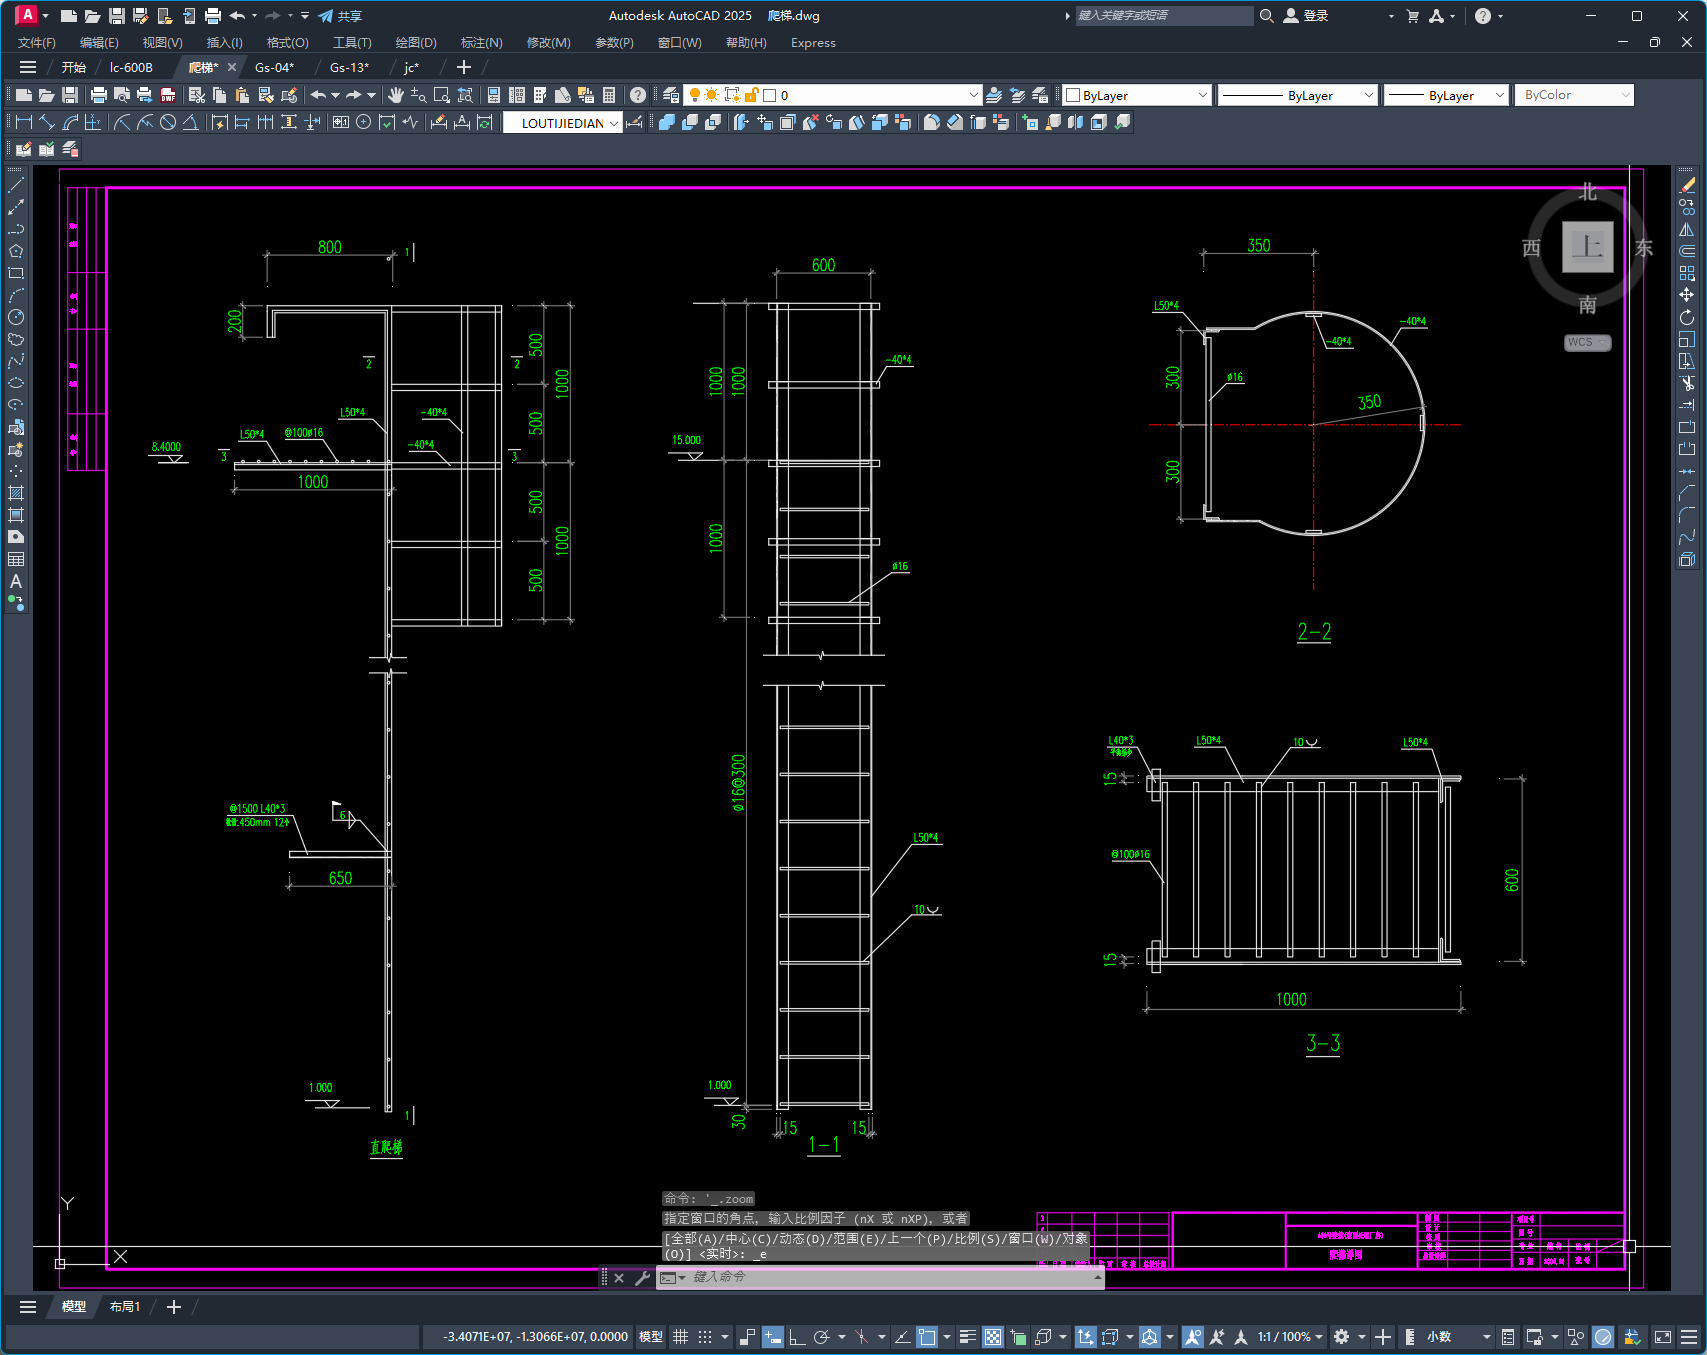
Task: Click the Dimension Update icon
Action: point(485,122)
